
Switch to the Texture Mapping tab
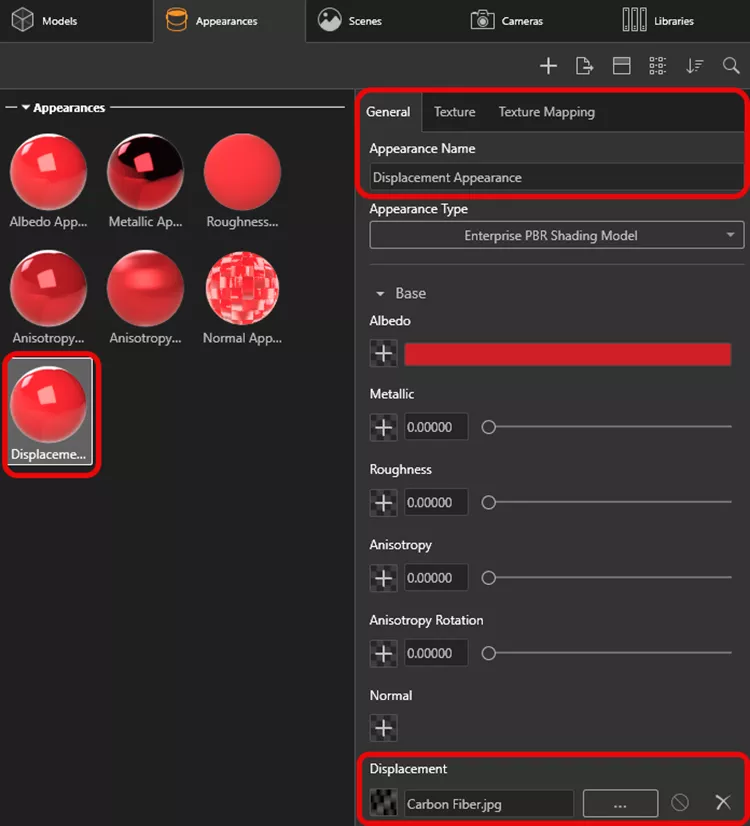click(x=546, y=112)
